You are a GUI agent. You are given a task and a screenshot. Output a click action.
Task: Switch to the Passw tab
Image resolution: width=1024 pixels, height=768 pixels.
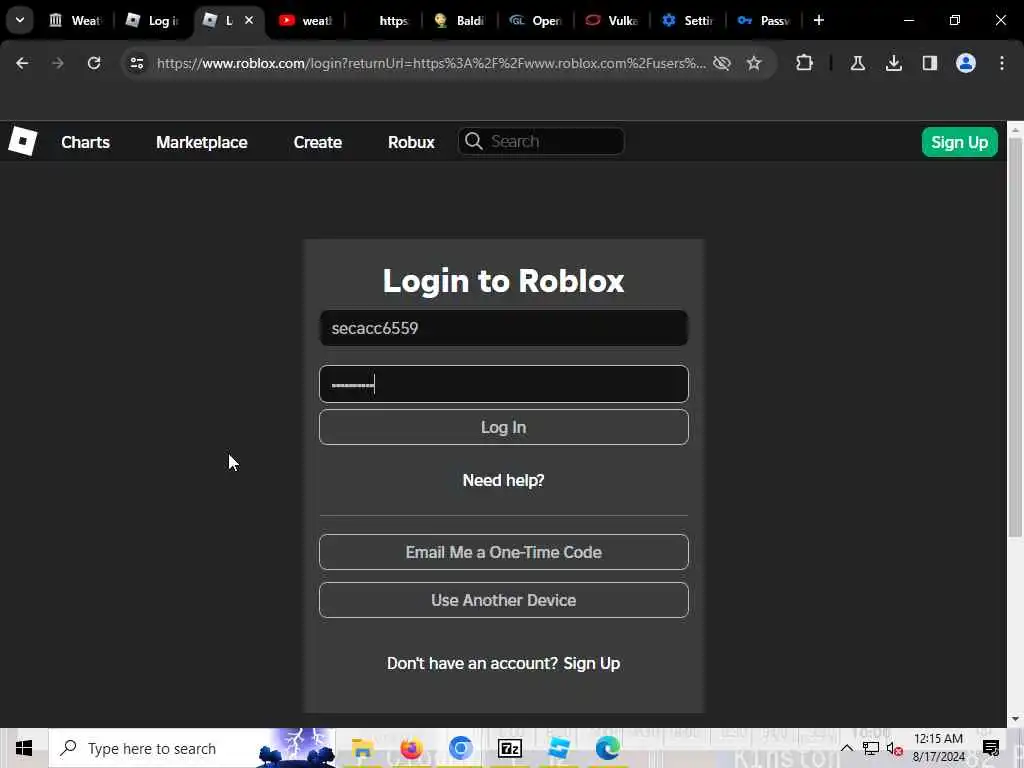pyautogui.click(x=764, y=21)
